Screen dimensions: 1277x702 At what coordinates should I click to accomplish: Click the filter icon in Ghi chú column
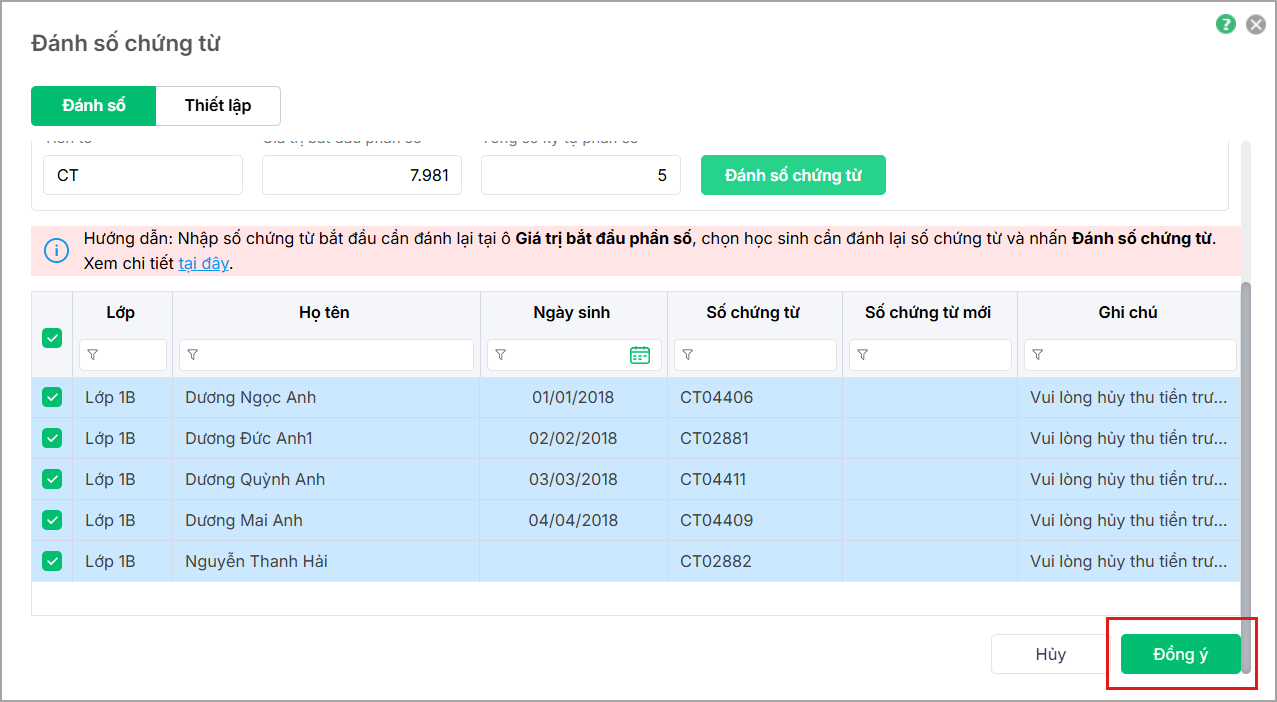1038,355
